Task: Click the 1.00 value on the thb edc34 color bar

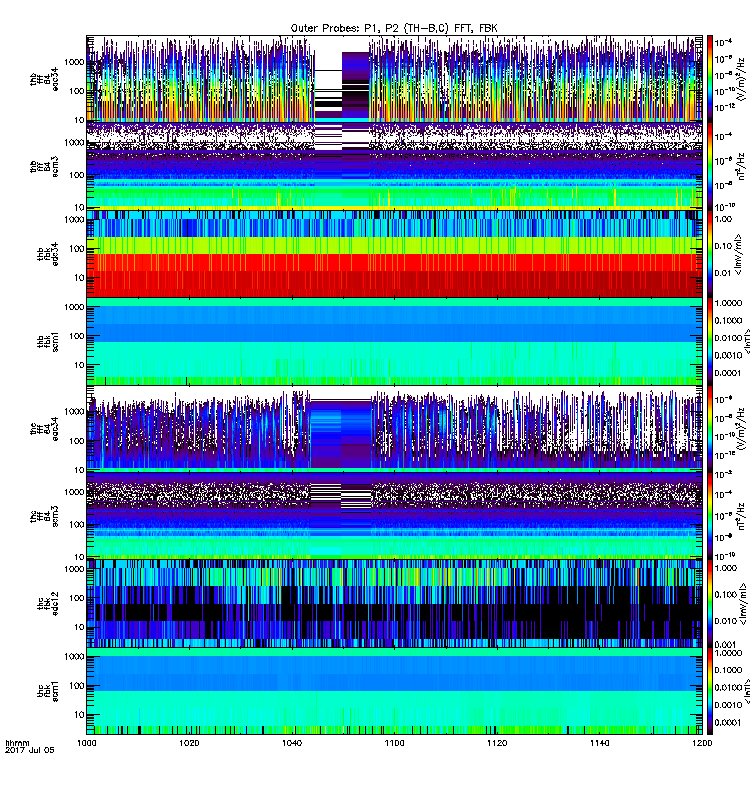Action: click(723, 219)
